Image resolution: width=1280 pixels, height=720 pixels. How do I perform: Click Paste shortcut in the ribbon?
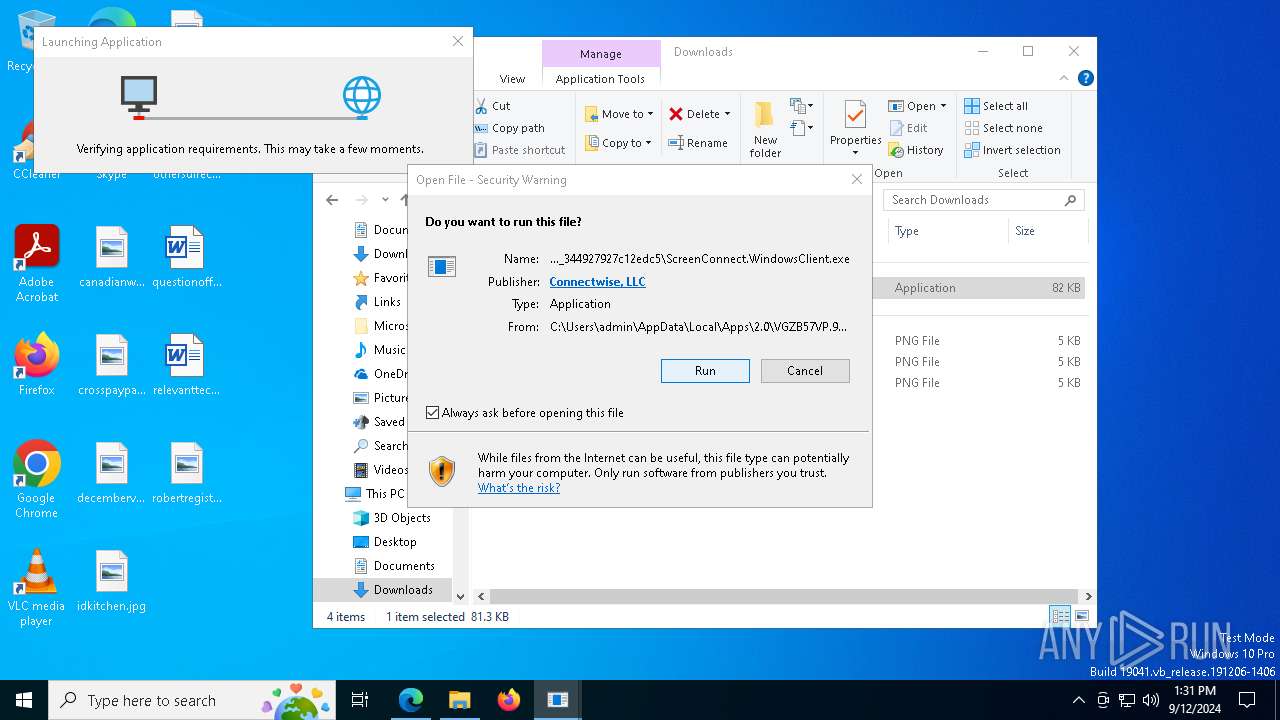click(520, 150)
